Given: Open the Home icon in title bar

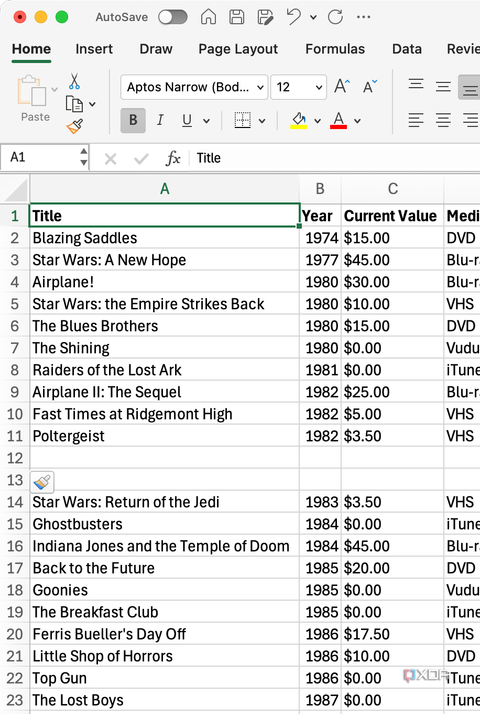Looking at the screenshot, I should 208,17.
